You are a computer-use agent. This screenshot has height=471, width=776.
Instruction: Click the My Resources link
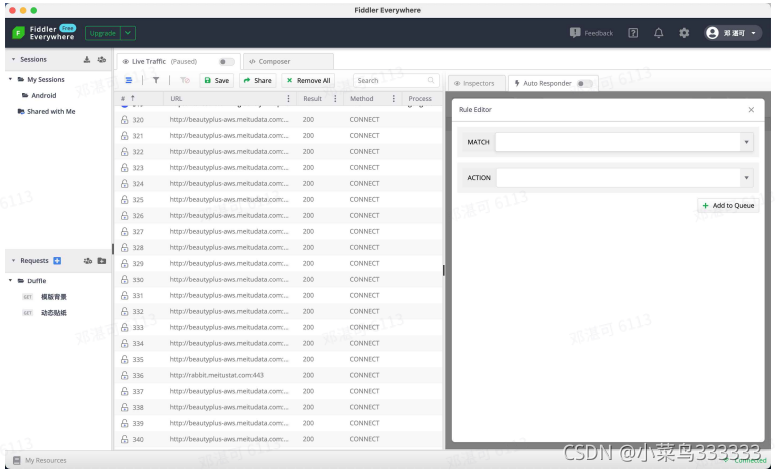point(46,461)
